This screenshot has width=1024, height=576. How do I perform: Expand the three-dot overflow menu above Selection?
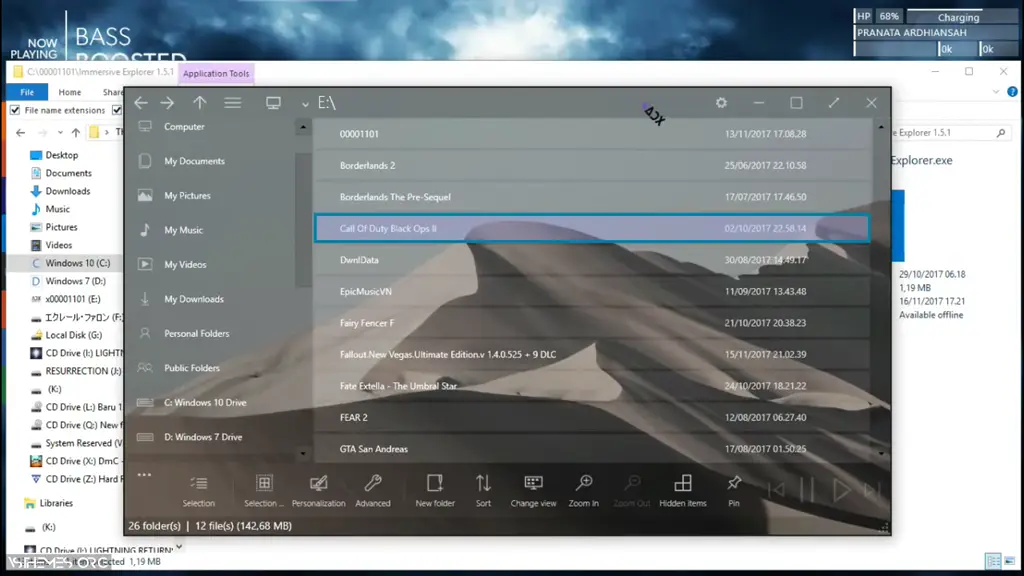(144, 472)
